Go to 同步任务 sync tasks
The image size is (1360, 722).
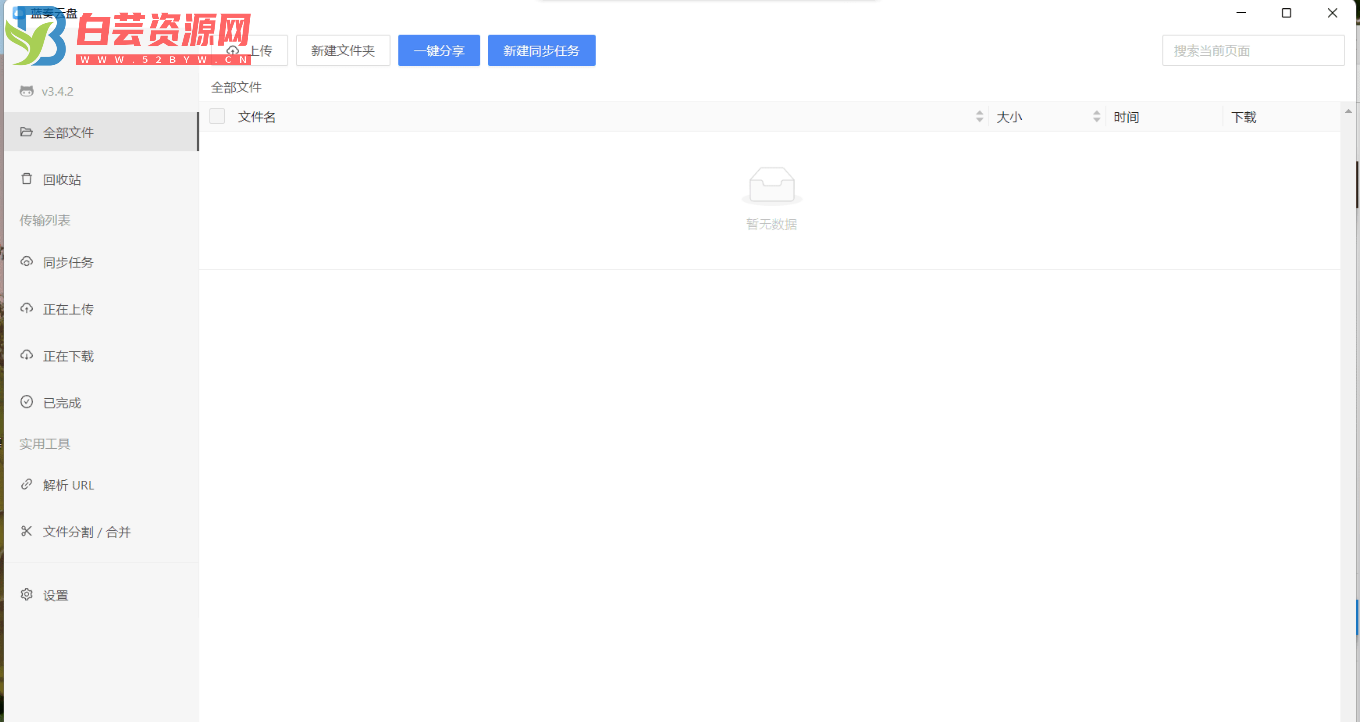point(100,262)
